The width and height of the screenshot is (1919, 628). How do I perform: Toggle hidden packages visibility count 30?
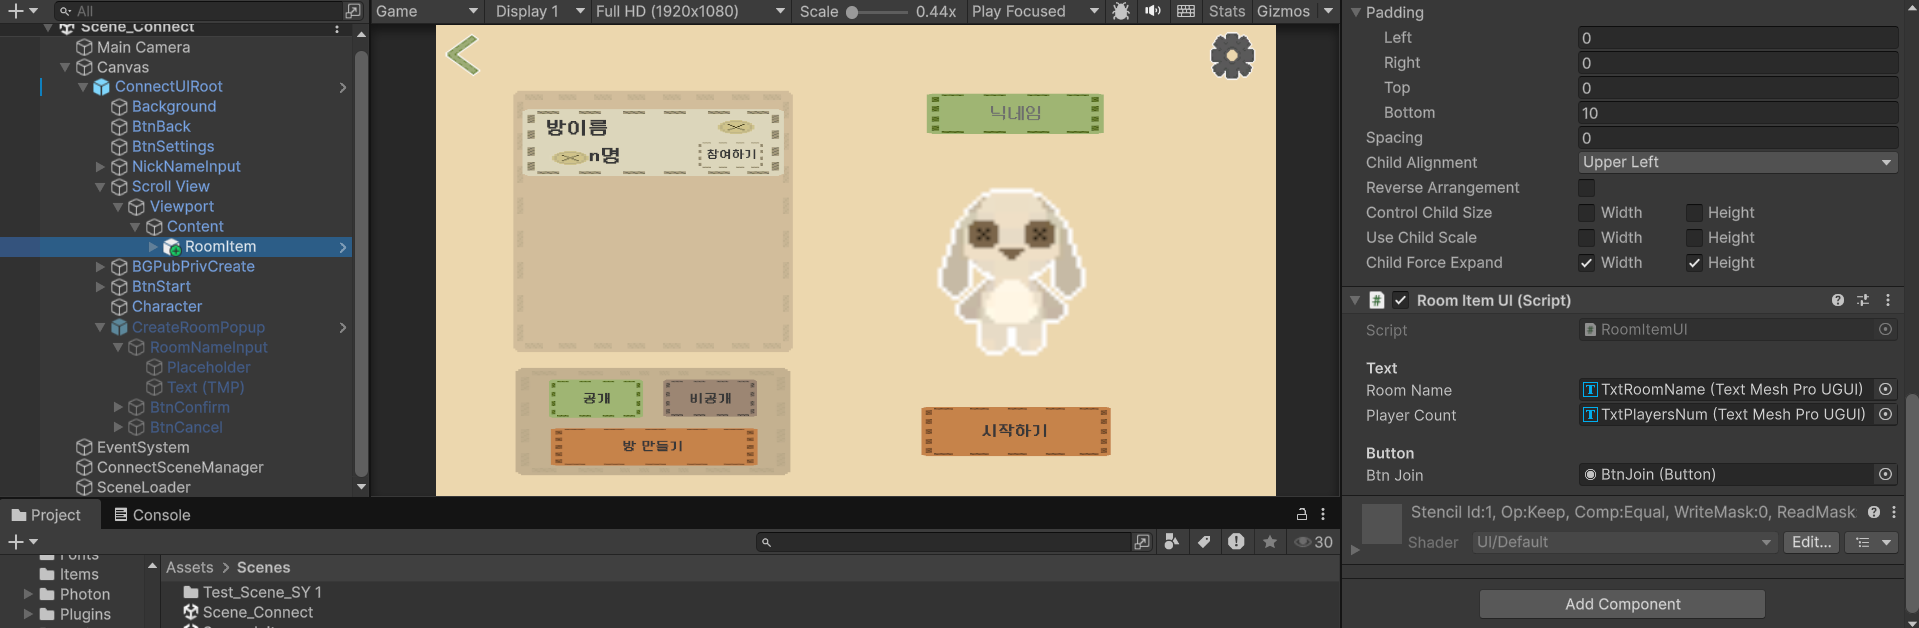(1313, 542)
